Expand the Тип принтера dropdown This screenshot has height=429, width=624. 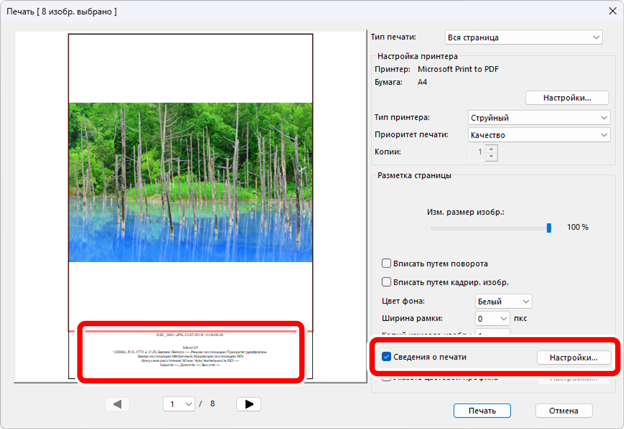coord(539,117)
